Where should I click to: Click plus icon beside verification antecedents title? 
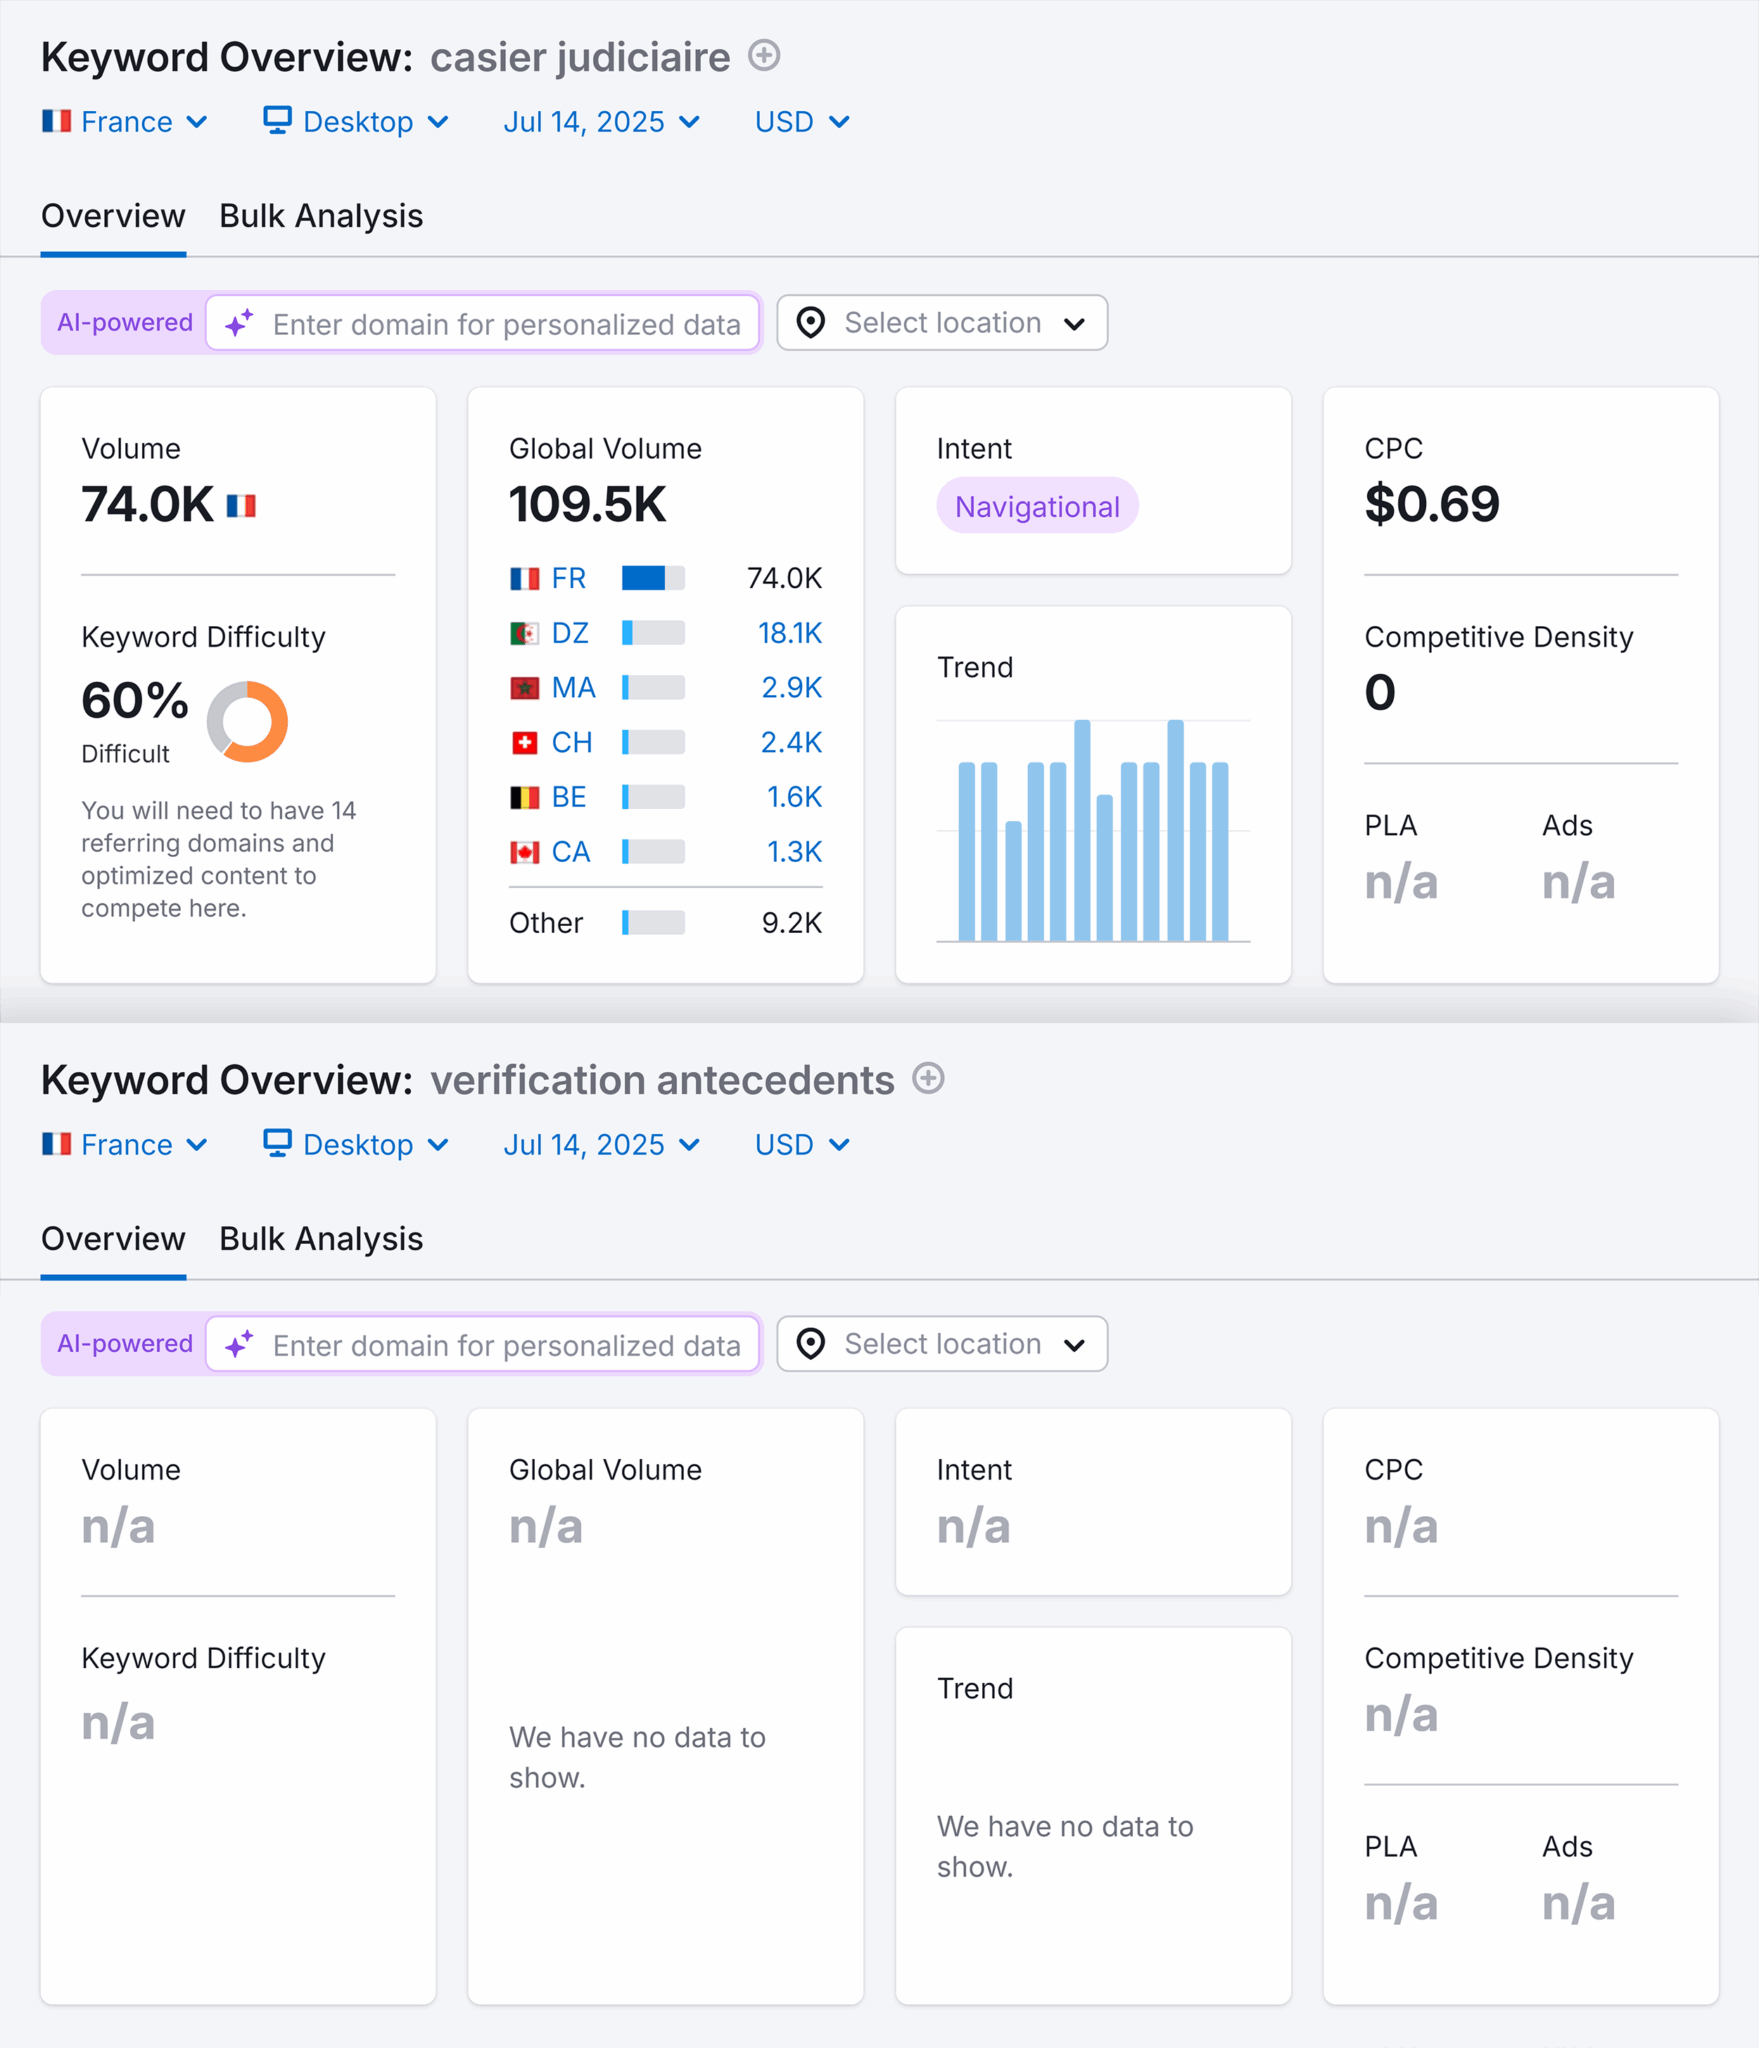[x=928, y=1078]
